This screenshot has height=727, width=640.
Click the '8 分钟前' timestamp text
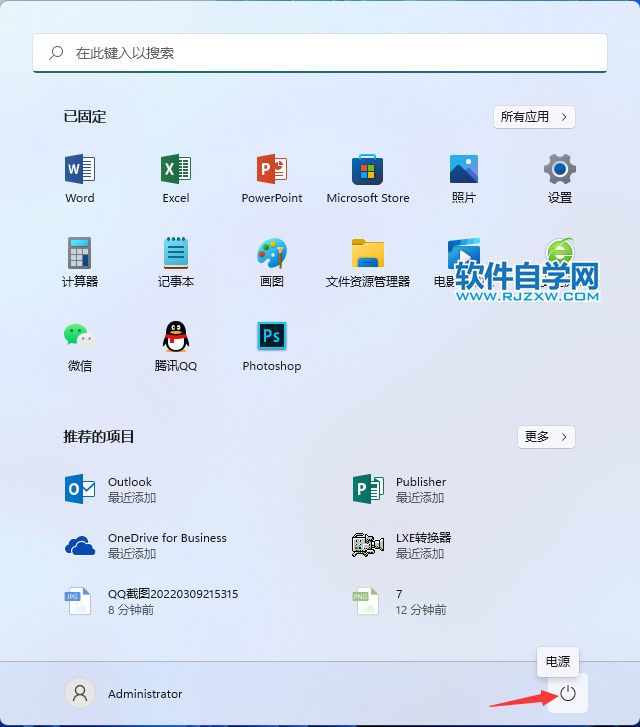131,610
